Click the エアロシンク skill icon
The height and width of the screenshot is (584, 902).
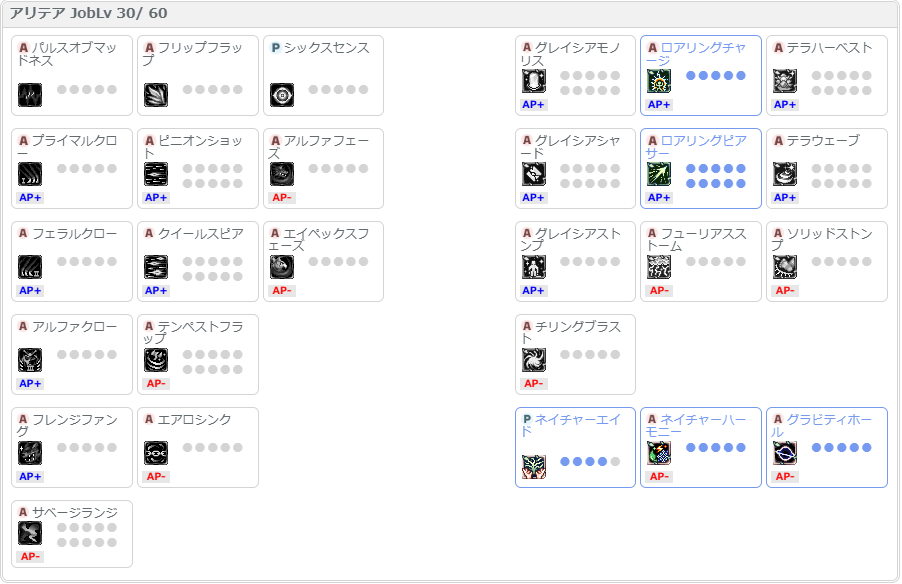(156, 454)
